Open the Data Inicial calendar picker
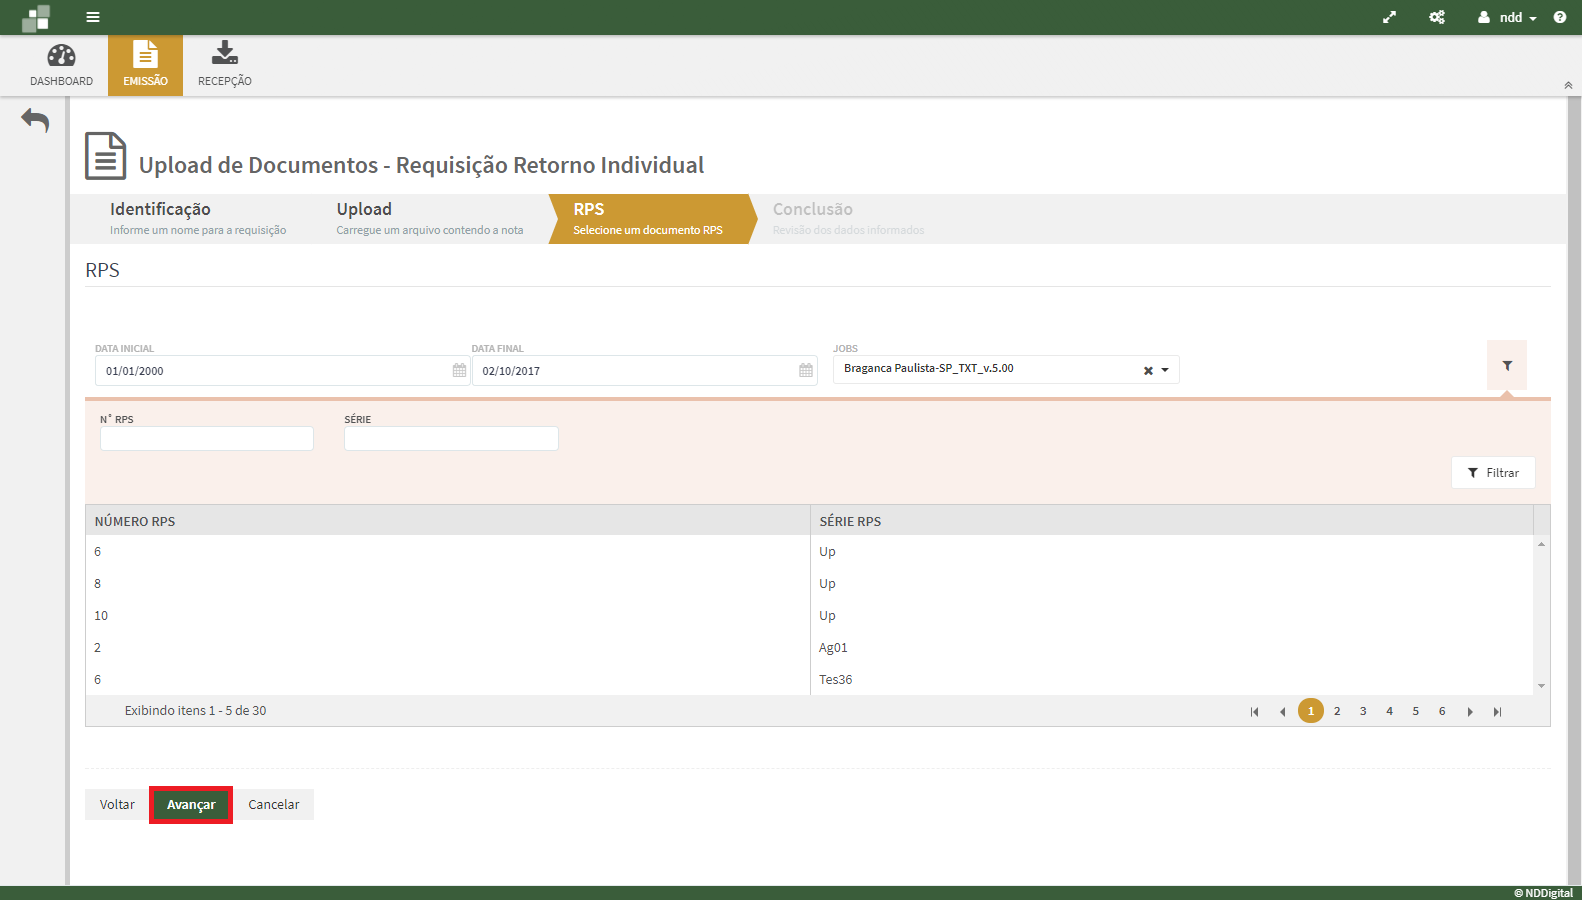This screenshot has height=900, width=1582. [x=460, y=371]
